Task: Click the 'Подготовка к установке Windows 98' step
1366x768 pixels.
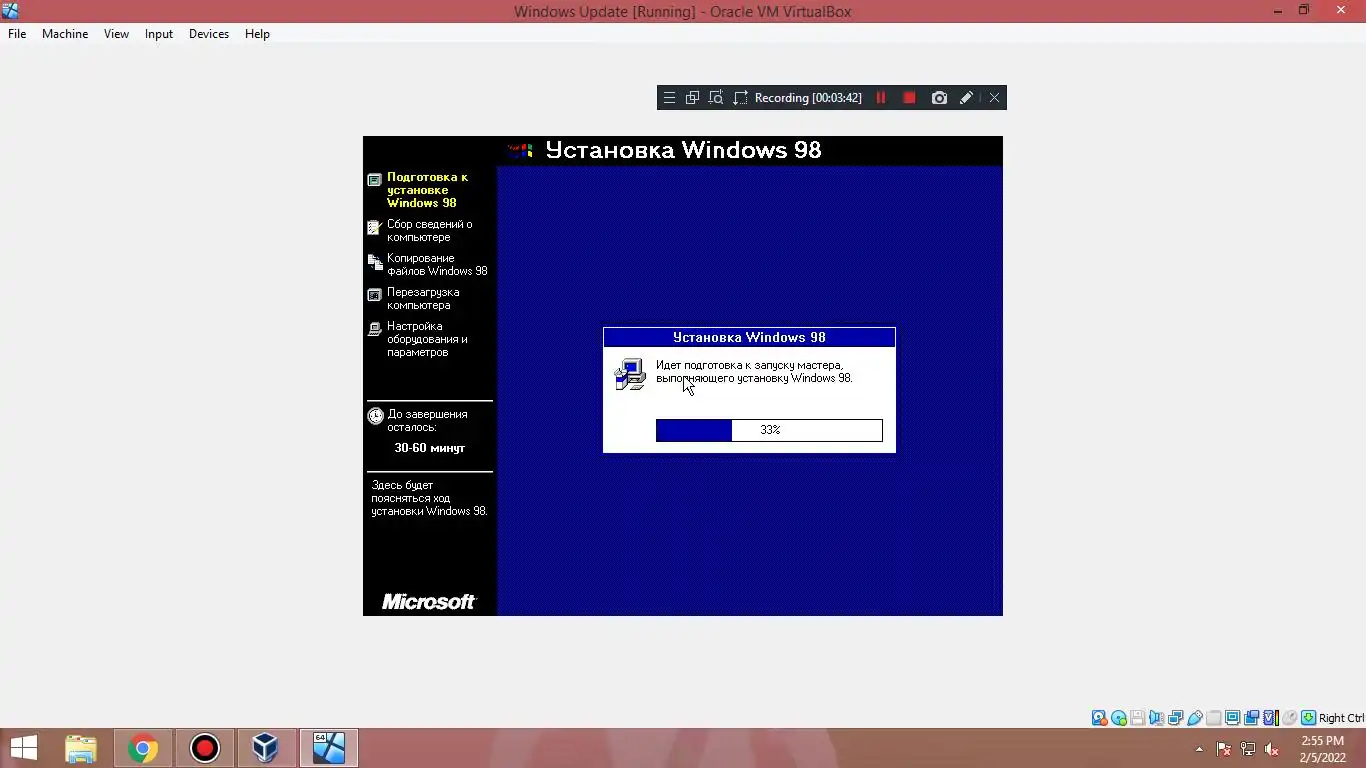Action: [427, 190]
